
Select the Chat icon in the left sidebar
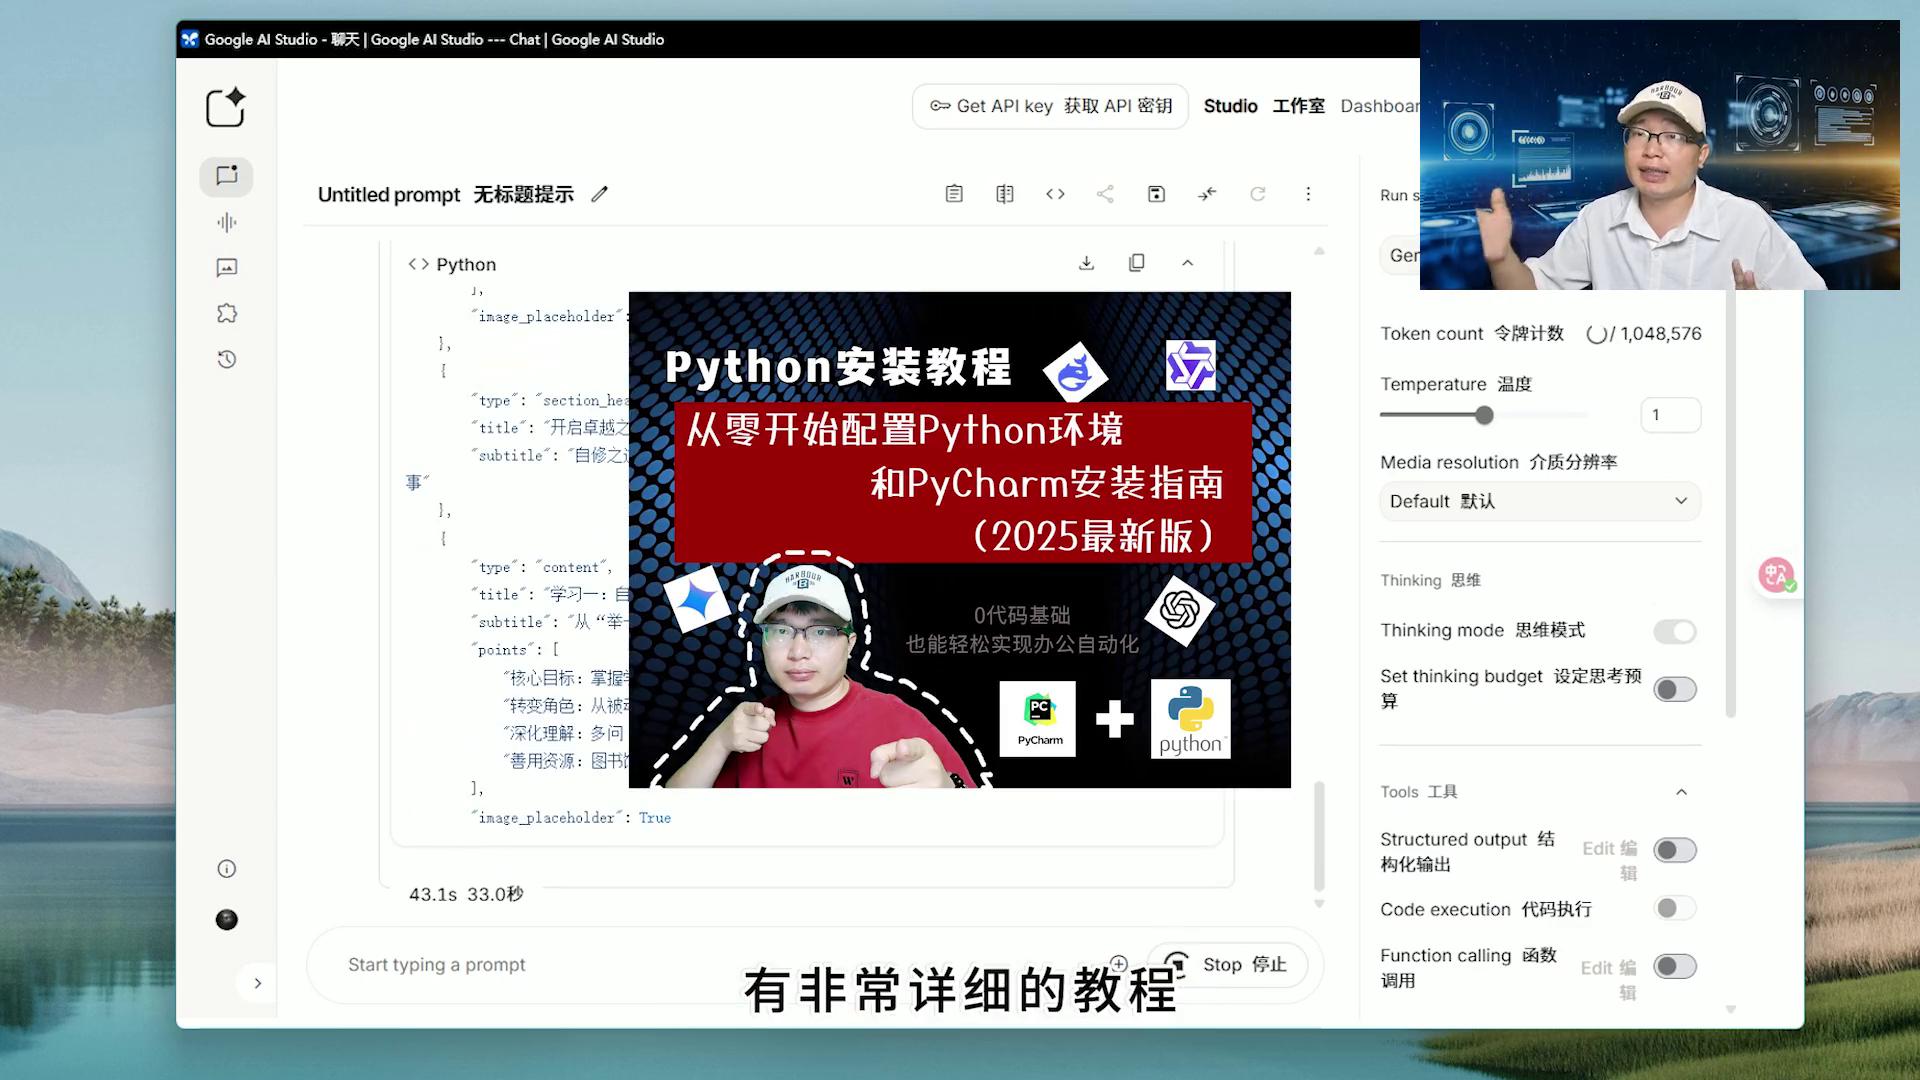coord(225,176)
